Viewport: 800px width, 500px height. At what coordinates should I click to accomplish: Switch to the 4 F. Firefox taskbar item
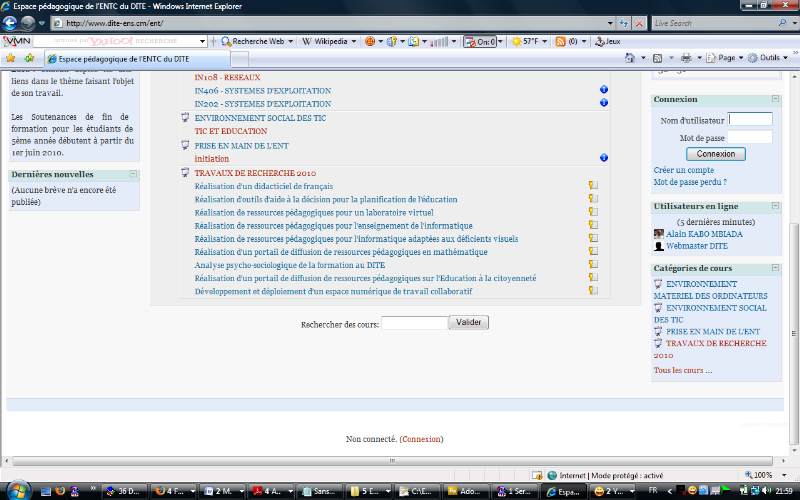174,491
